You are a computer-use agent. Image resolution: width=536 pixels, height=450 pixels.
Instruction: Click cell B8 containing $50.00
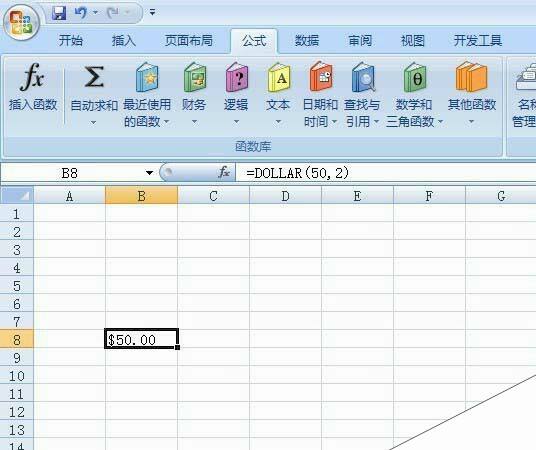pos(142,339)
